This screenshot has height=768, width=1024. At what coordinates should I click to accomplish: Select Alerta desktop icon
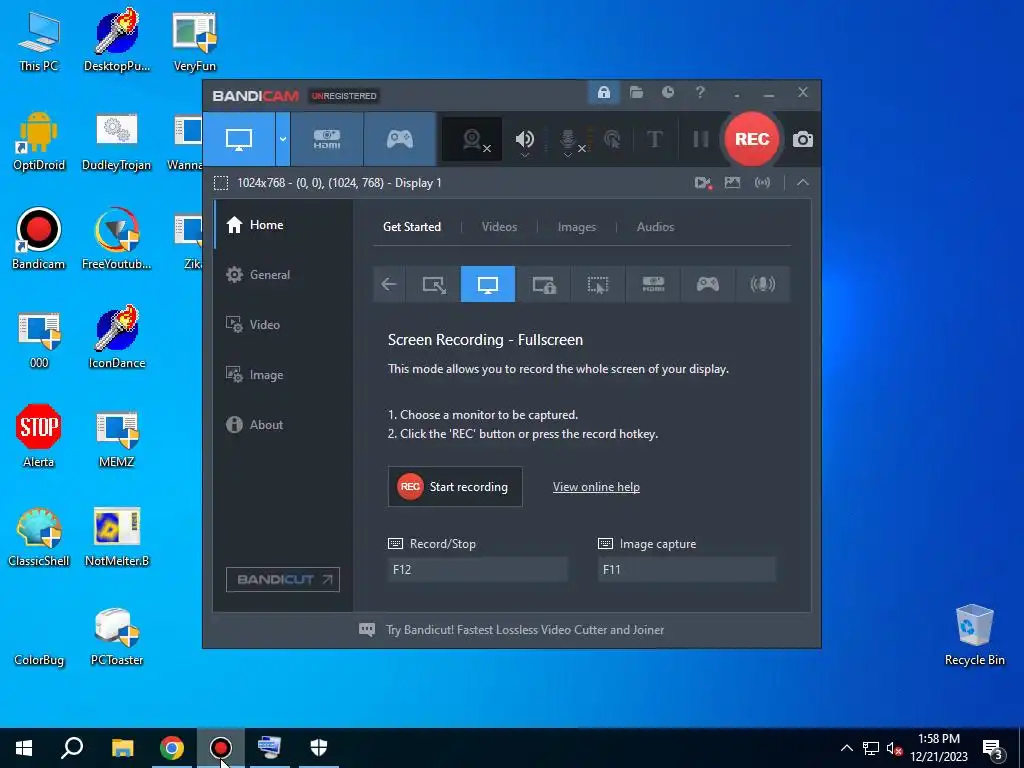tap(39, 436)
